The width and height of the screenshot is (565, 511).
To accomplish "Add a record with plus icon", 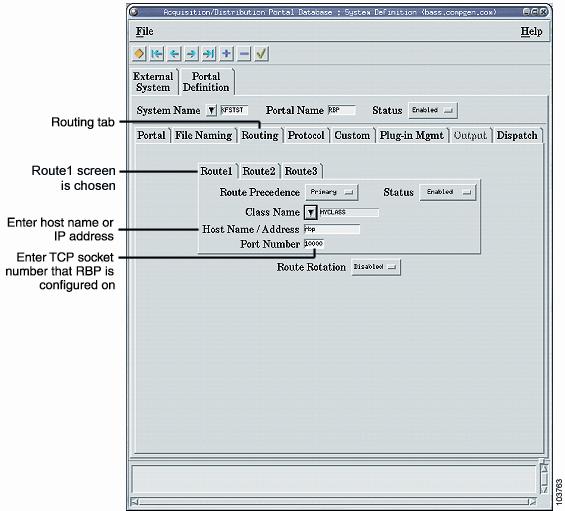I will [x=226, y=54].
